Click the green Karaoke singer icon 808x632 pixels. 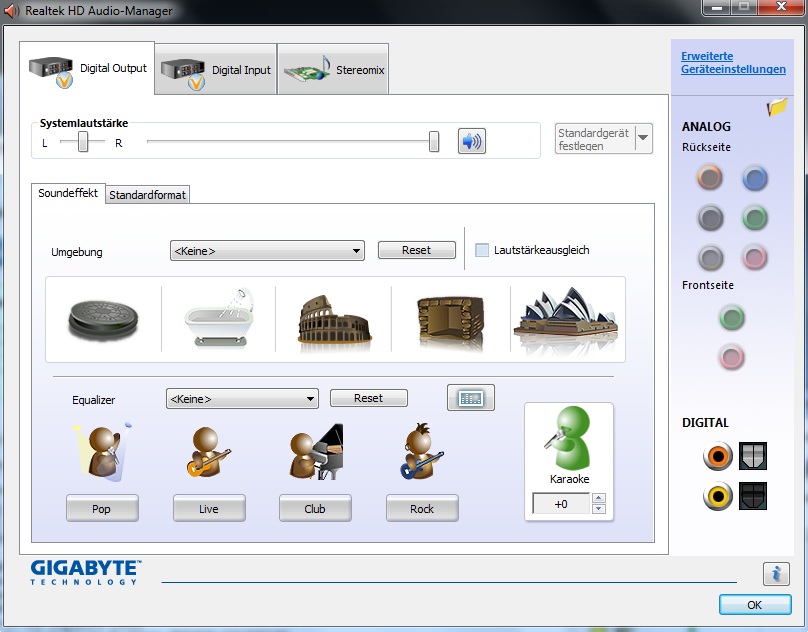click(x=568, y=438)
